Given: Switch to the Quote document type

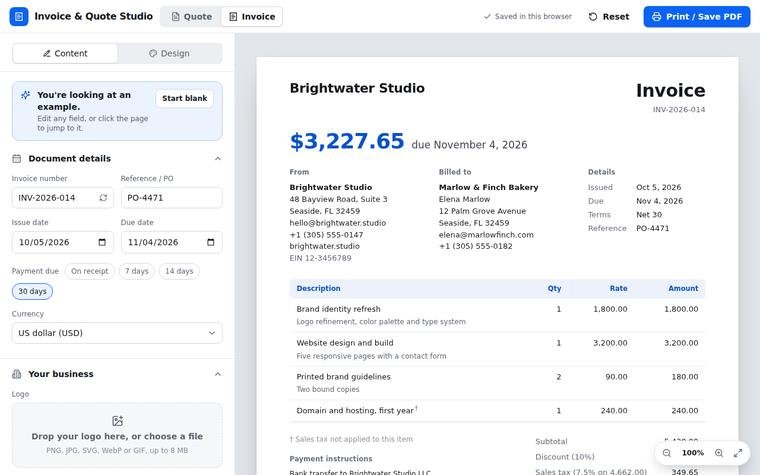Looking at the screenshot, I should coord(191,16).
